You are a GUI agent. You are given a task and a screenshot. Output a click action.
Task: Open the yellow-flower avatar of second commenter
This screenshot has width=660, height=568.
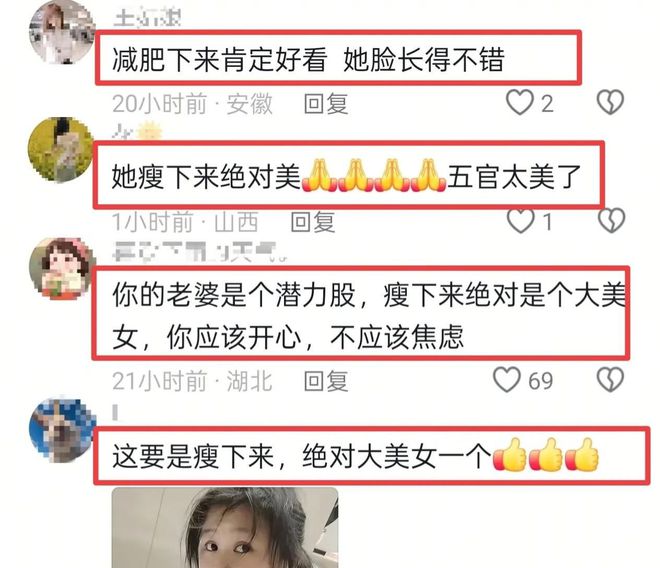(x=62, y=150)
